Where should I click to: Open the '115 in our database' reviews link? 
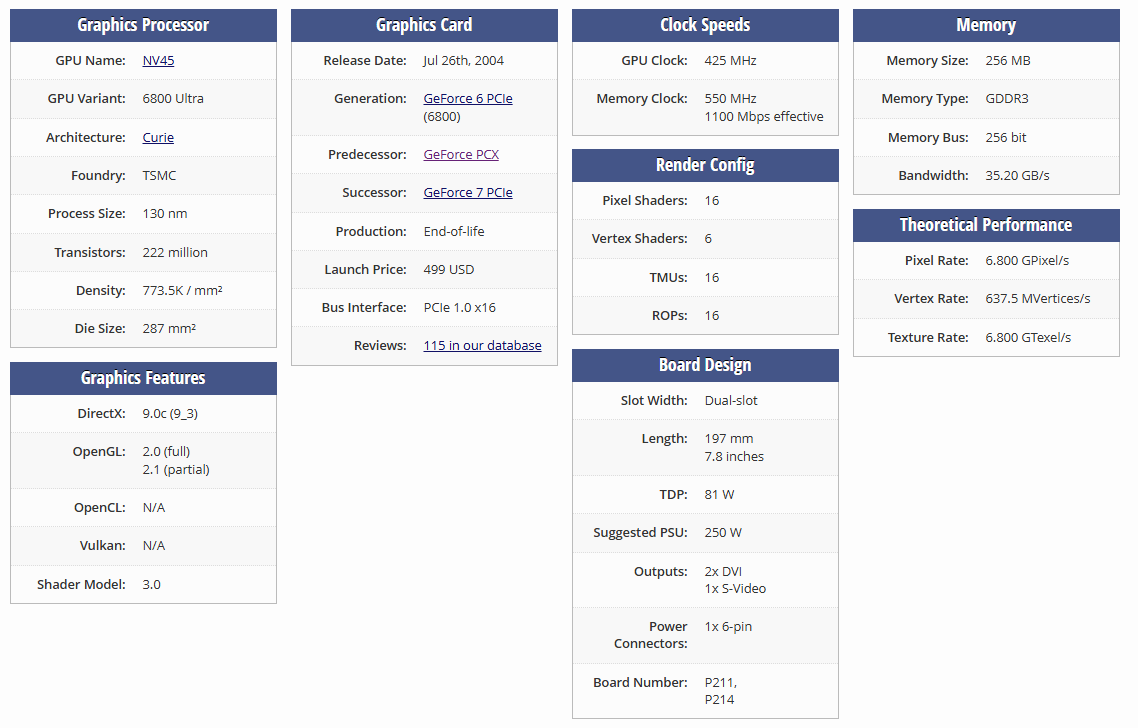point(483,346)
